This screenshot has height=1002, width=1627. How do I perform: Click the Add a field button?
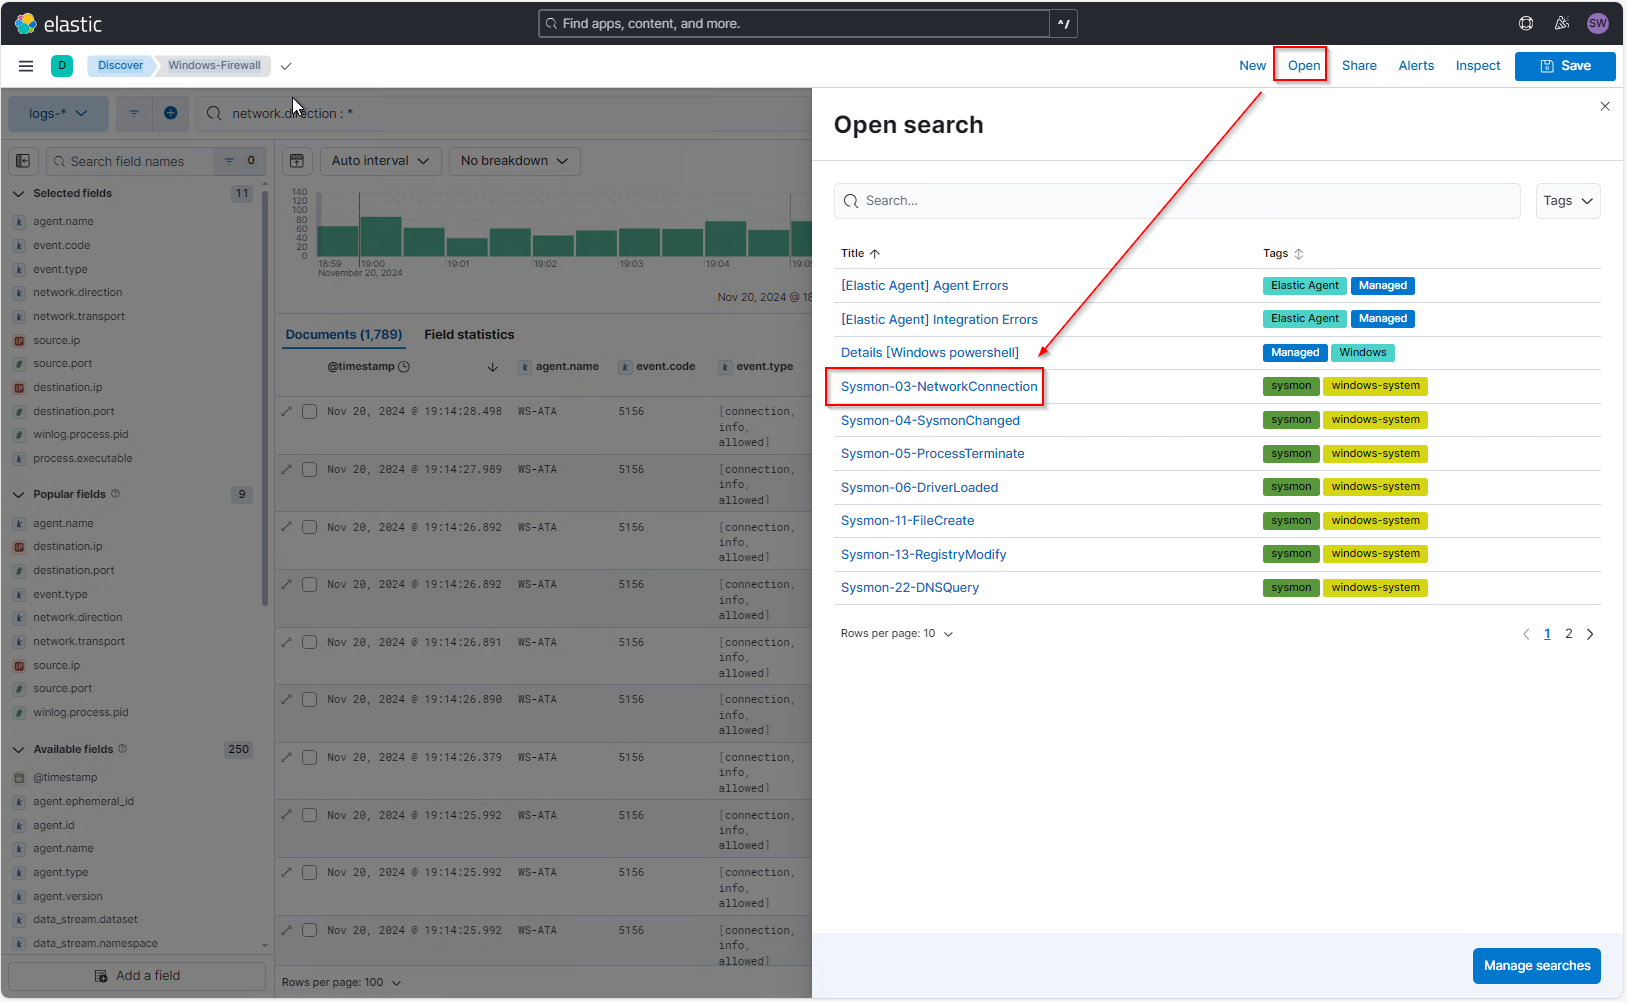pos(137,976)
